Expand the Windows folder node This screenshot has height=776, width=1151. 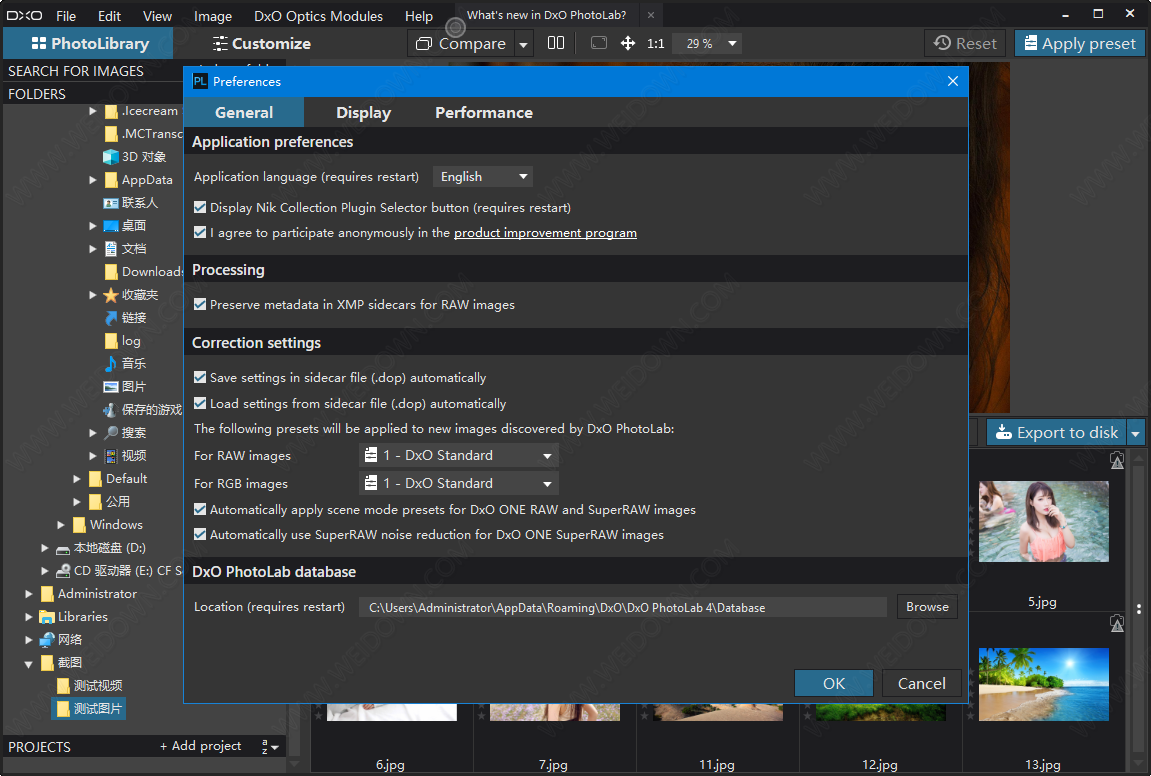[61, 525]
